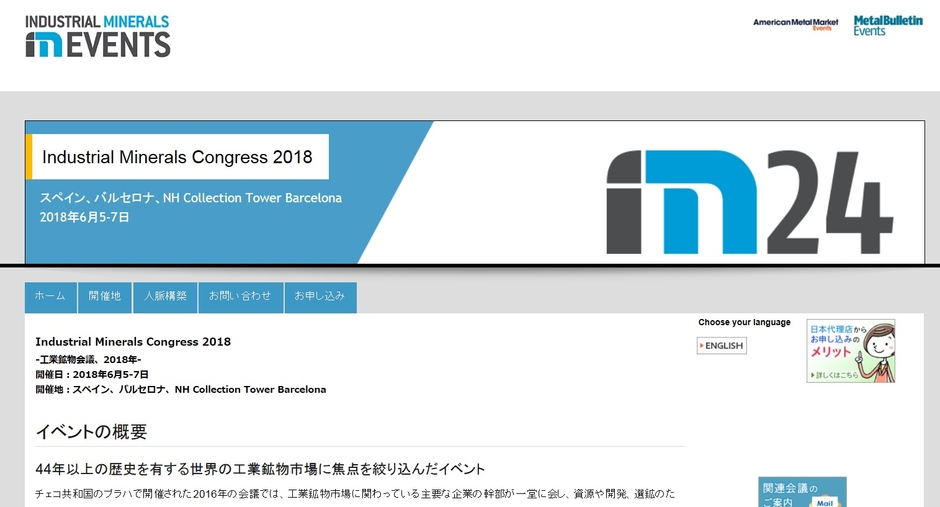Open the Metal Bulletin Events logo
The width and height of the screenshot is (940, 507).
click(x=888, y=26)
